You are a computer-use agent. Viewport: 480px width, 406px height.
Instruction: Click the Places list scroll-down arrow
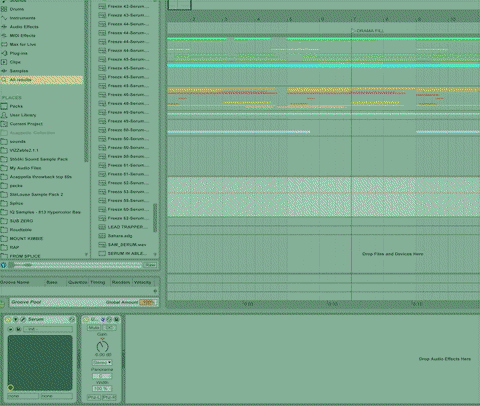coord(86,254)
